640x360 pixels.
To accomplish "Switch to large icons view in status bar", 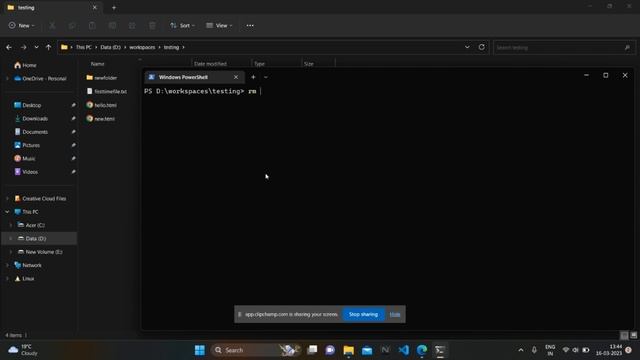I will coord(633,335).
